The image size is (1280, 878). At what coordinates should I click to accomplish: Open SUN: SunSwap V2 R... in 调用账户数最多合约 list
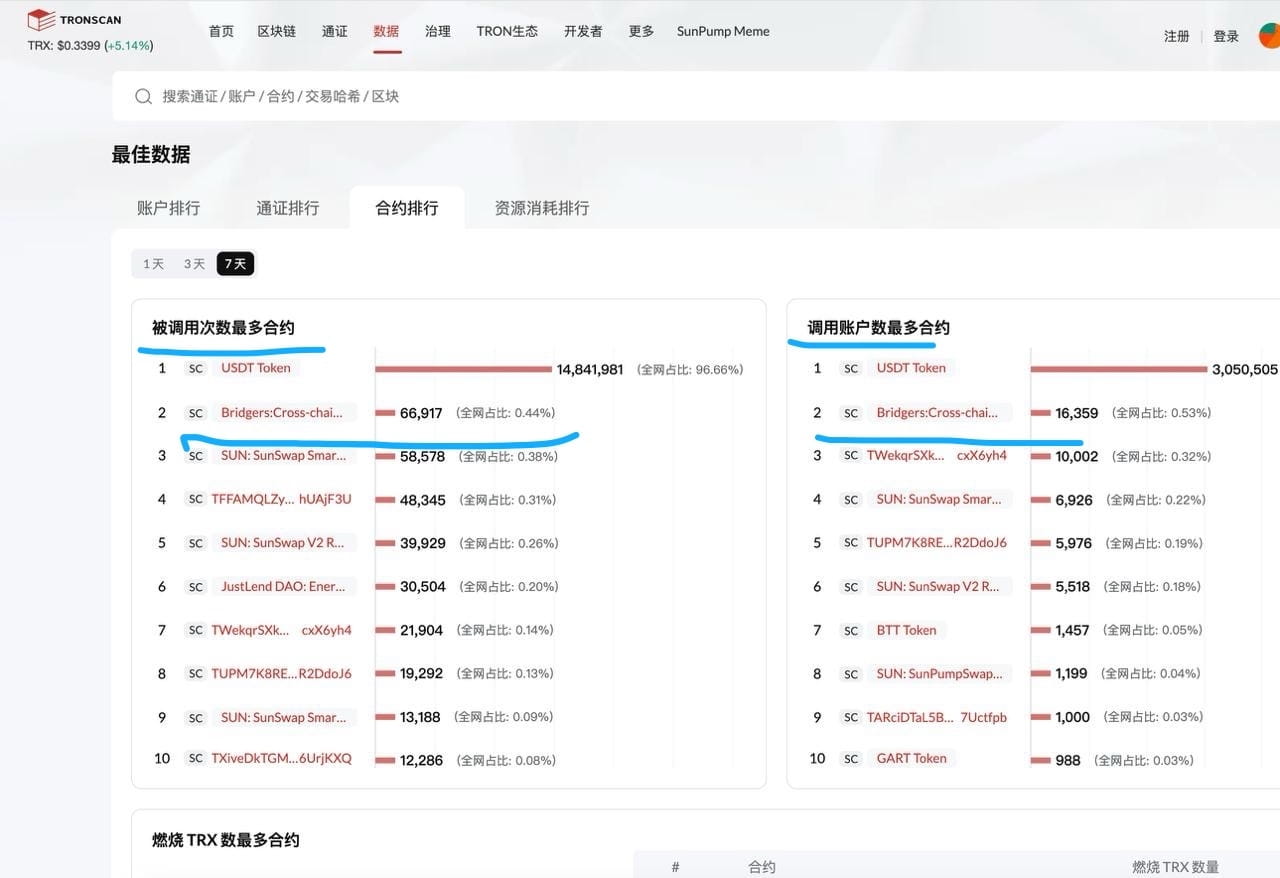tap(938, 587)
